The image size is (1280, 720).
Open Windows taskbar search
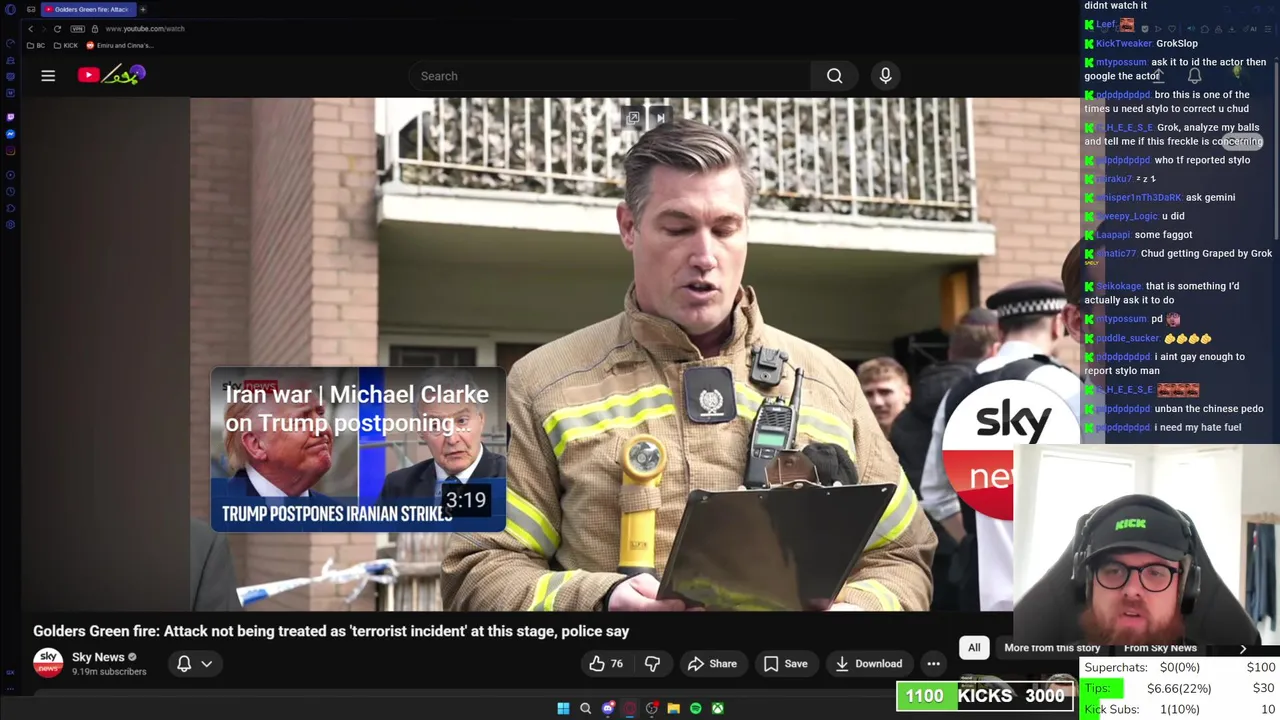585,708
